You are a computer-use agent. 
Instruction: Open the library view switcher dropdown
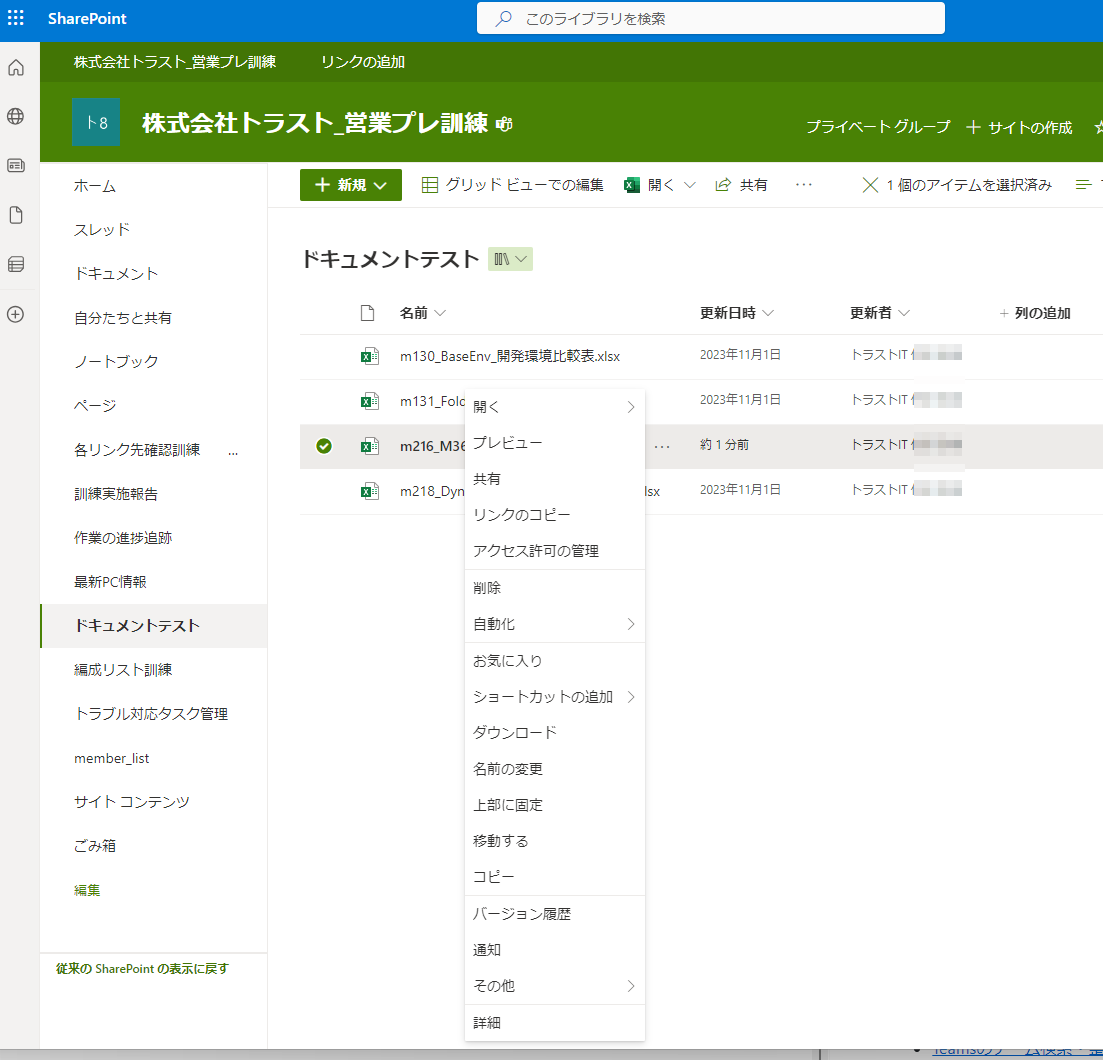click(510, 259)
